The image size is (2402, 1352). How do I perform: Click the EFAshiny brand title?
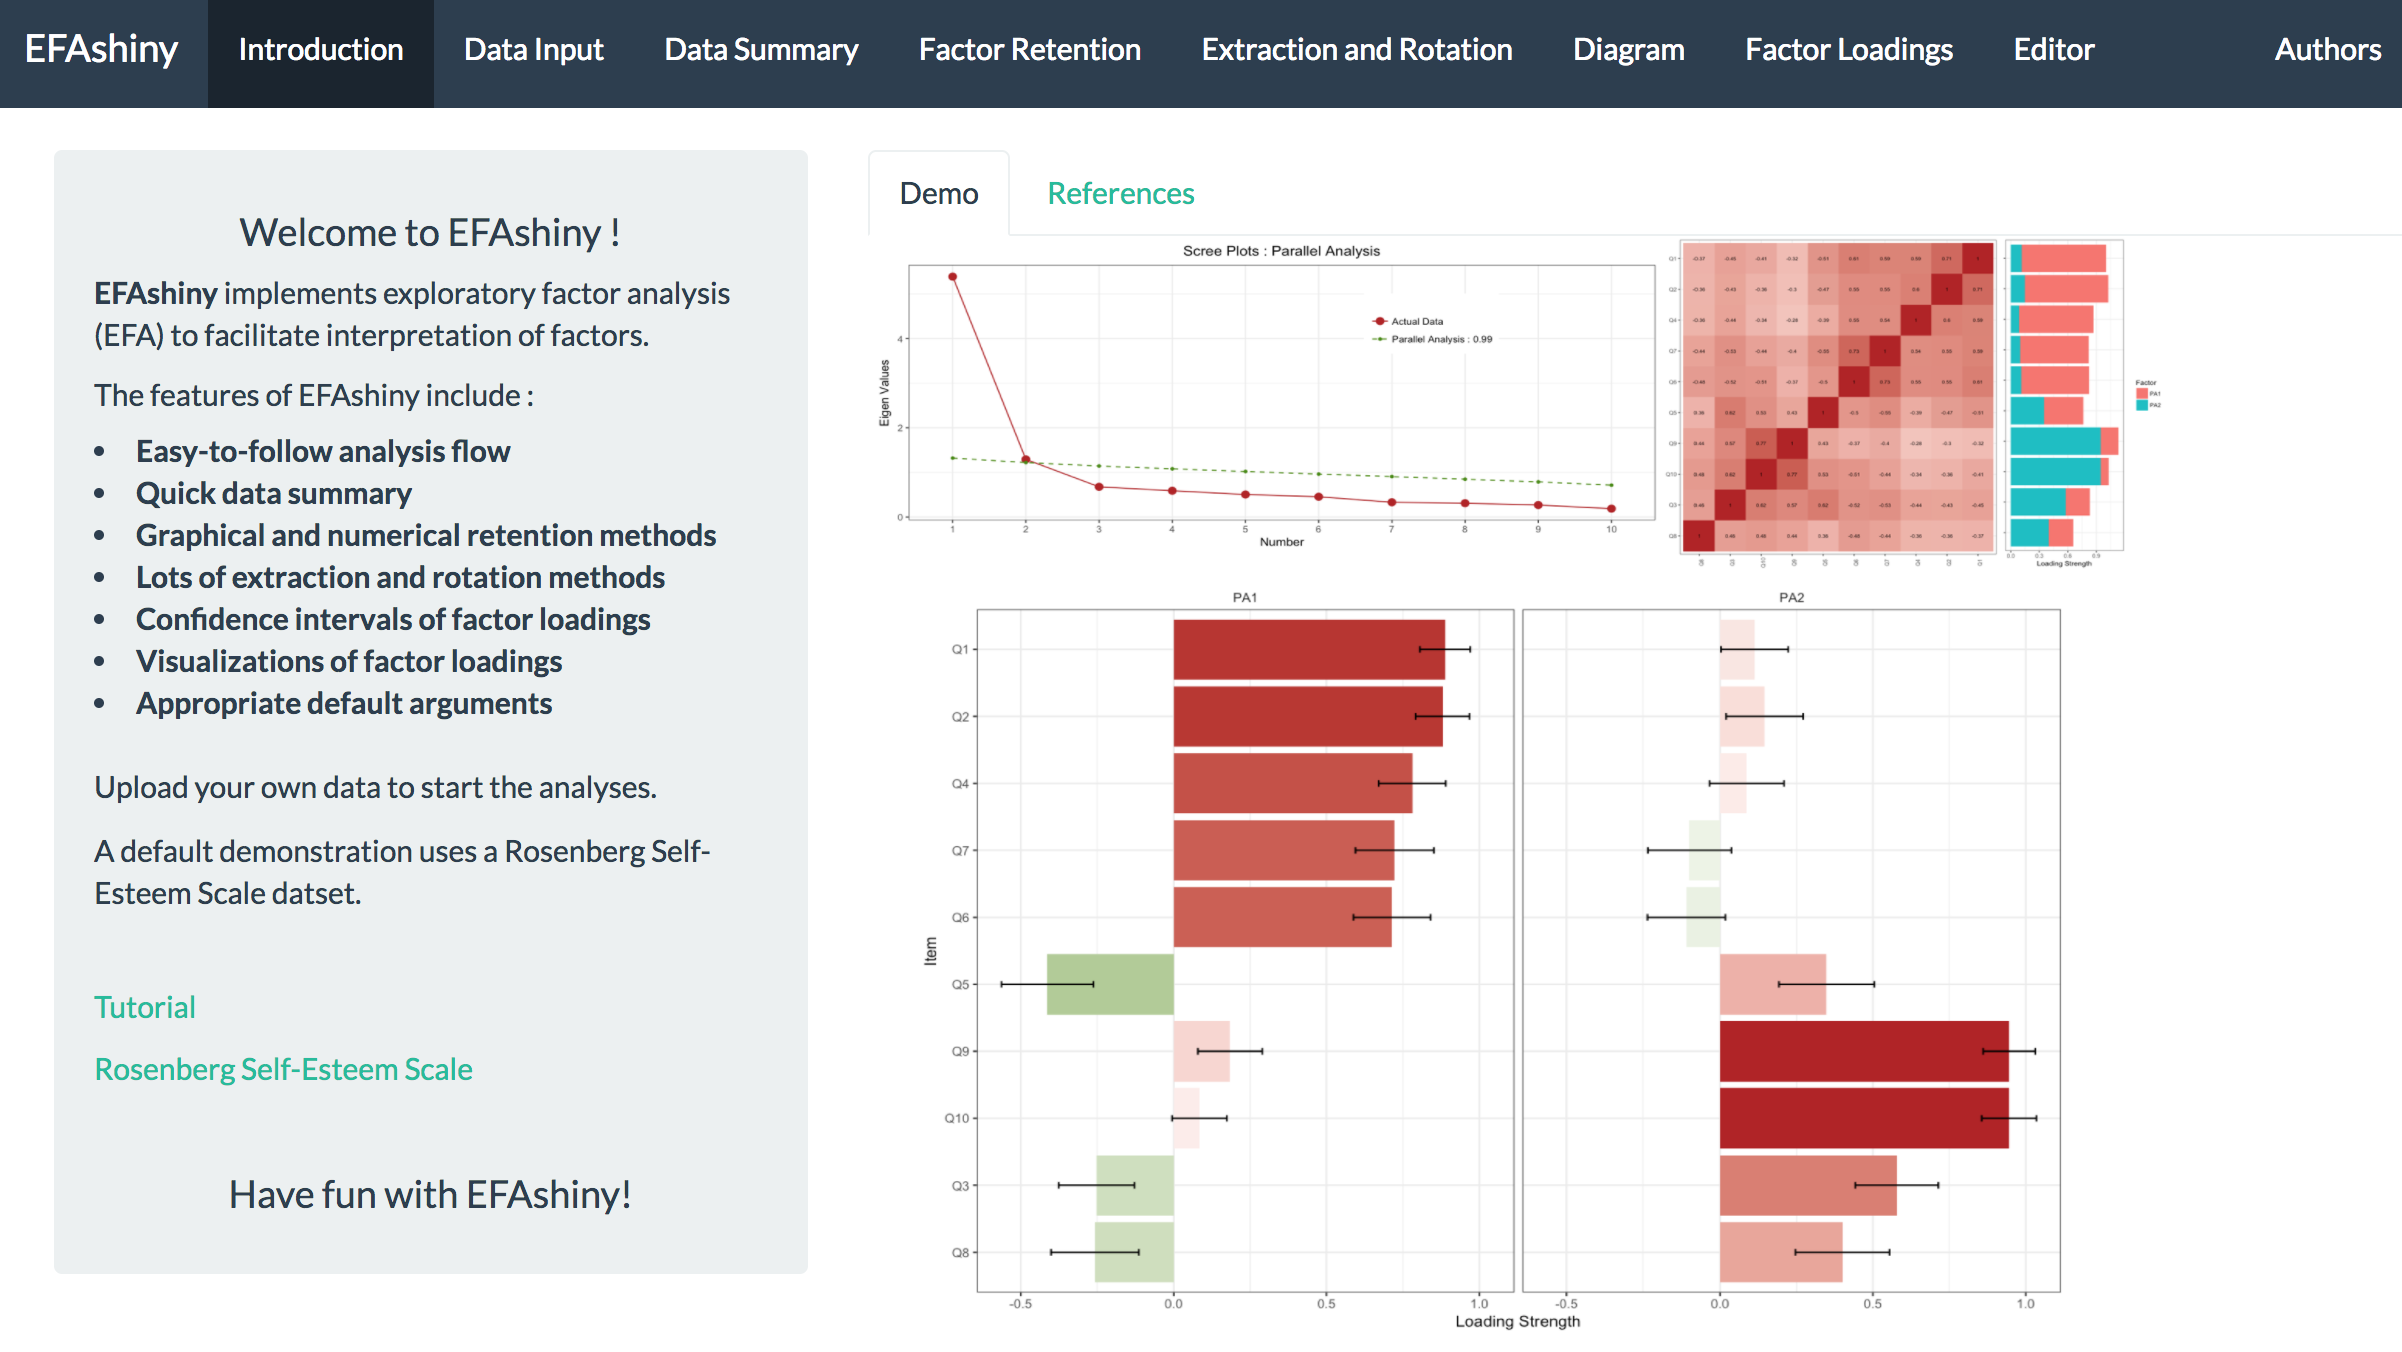(101, 50)
